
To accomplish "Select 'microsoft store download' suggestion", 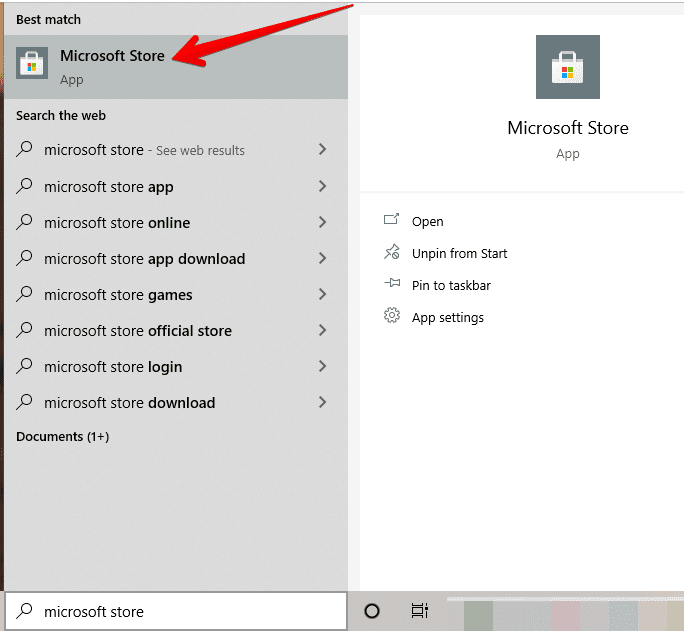I will [x=176, y=402].
